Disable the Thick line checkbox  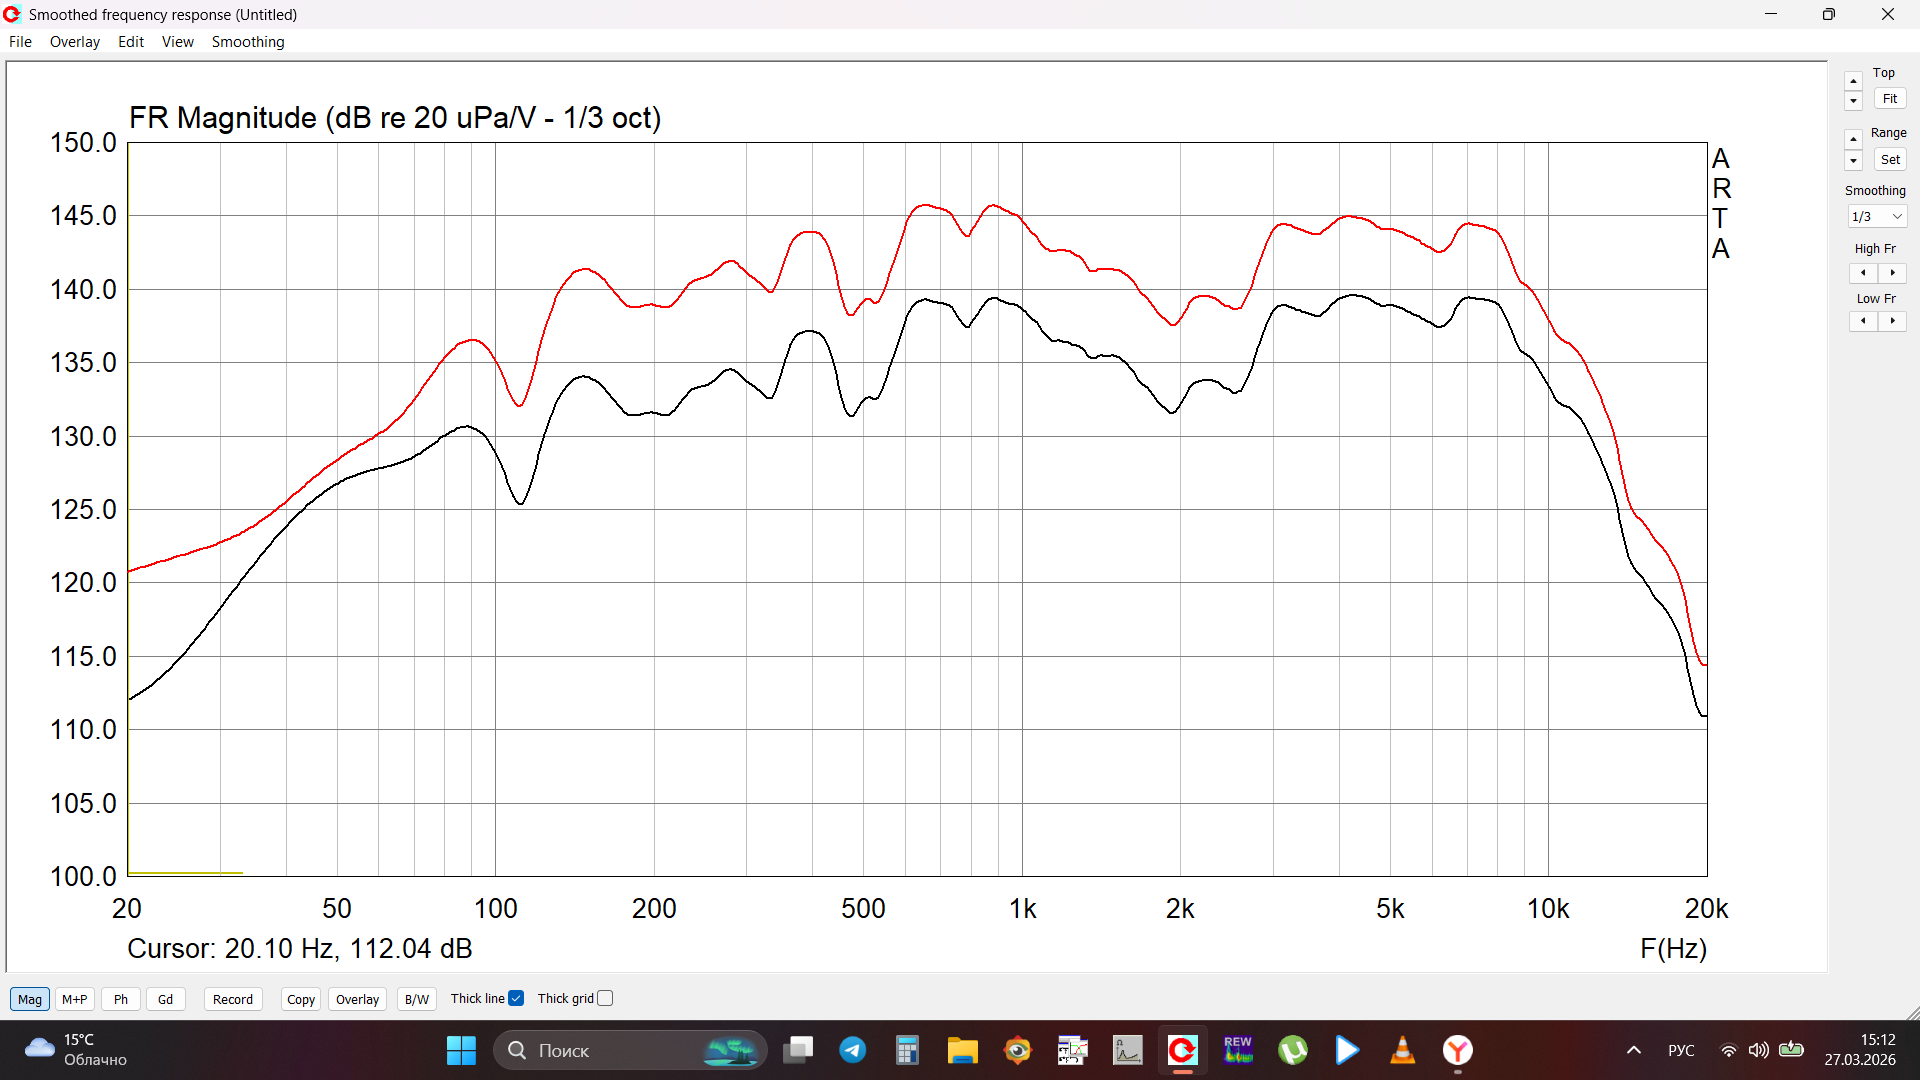point(516,998)
